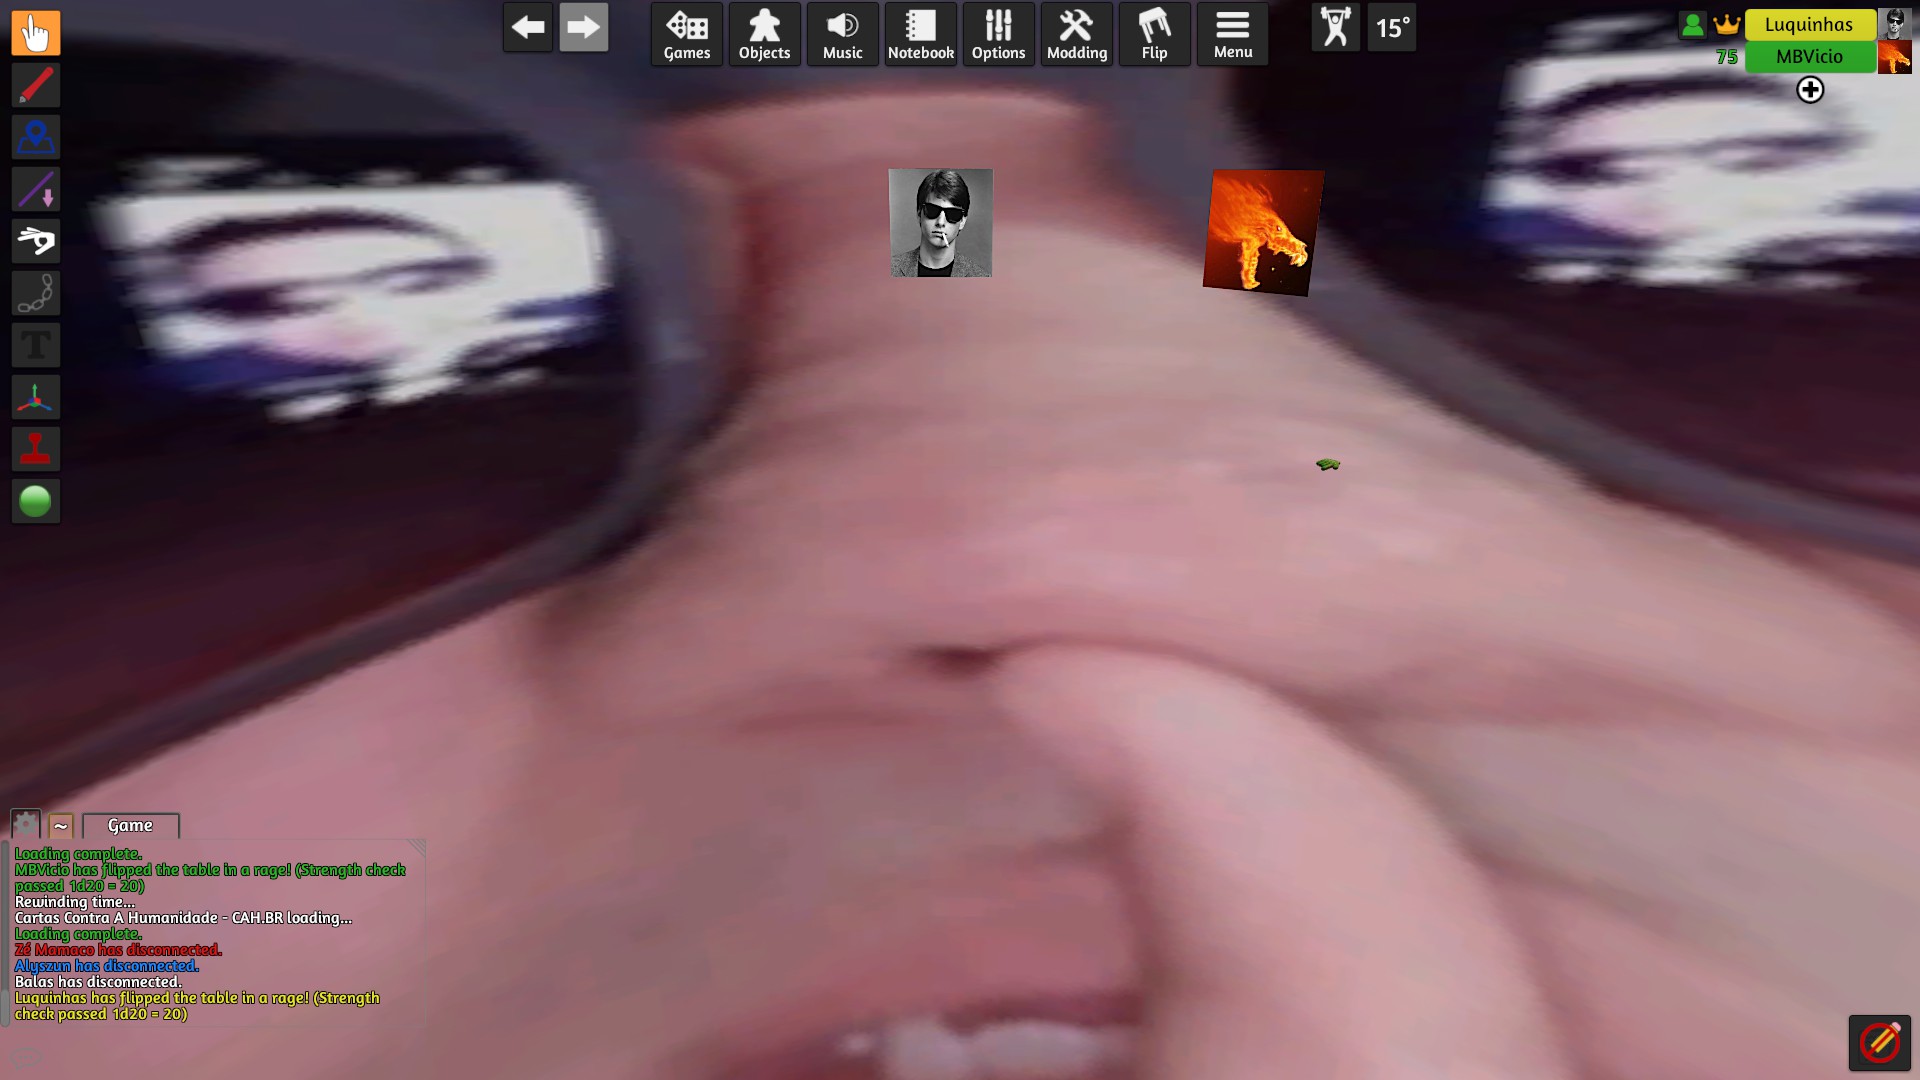The image size is (1920, 1080).
Task: Toggle the red pencil icon in bottom-right corner
Action: pos(1879,1043)
